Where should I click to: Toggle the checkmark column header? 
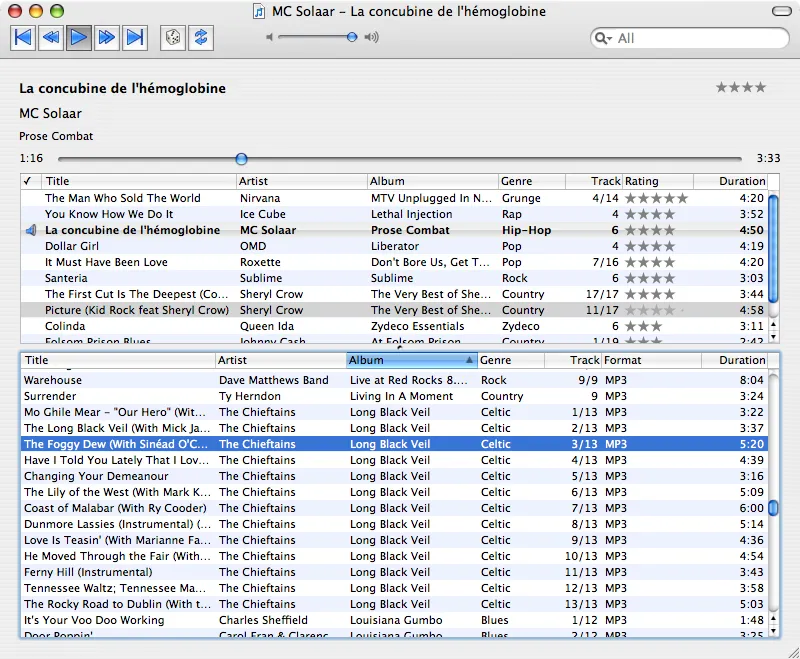[28, 181]
